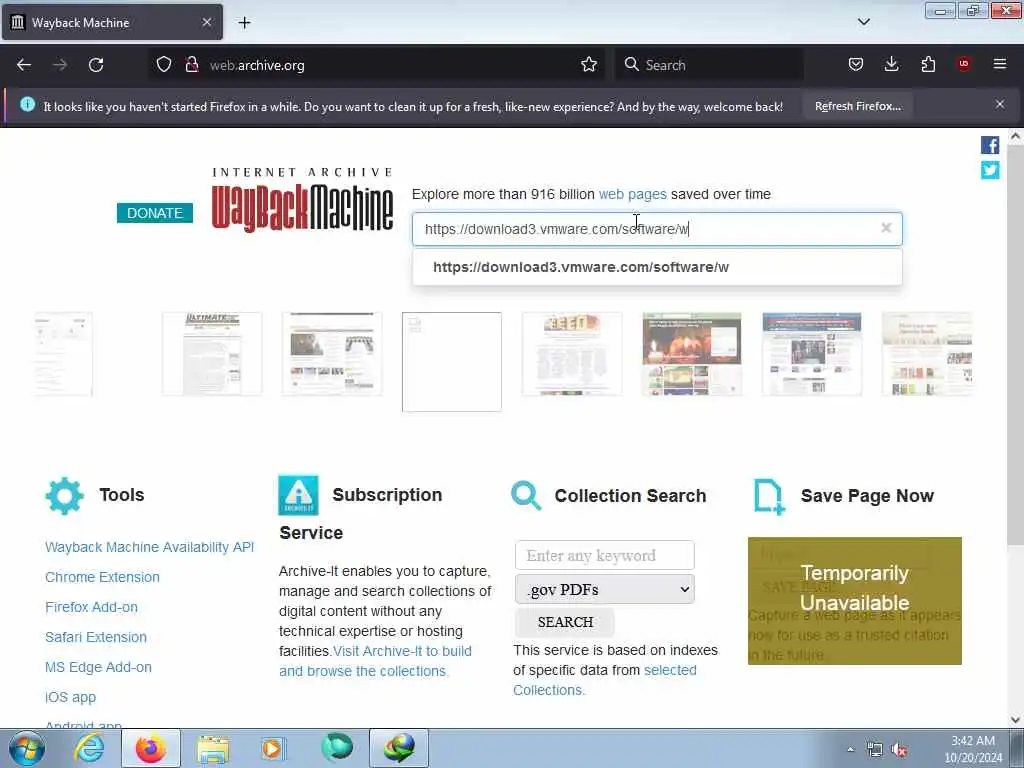Image resolution: width=1024 pixels, height=768 pixels.
Task: Open iOS app link
Action: tap(71, 697)
